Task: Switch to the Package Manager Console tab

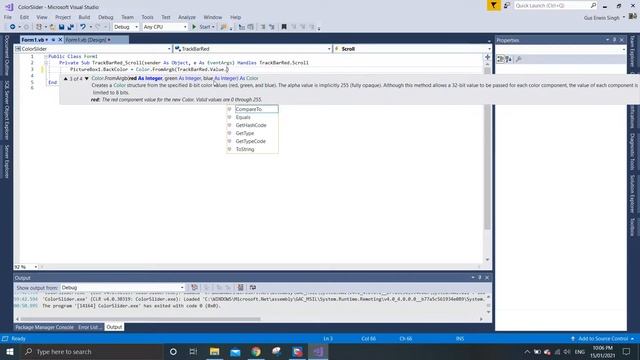Action: (x=44, y=327)
